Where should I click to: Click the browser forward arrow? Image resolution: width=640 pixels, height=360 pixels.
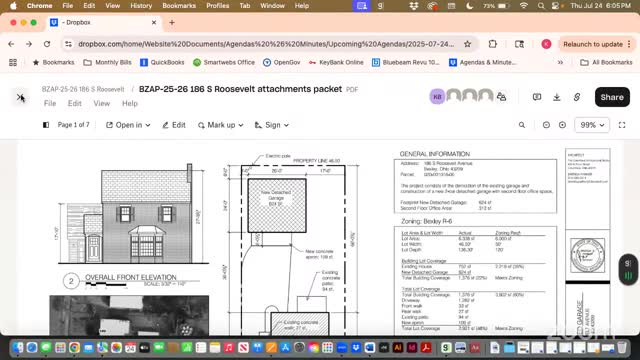29,44
